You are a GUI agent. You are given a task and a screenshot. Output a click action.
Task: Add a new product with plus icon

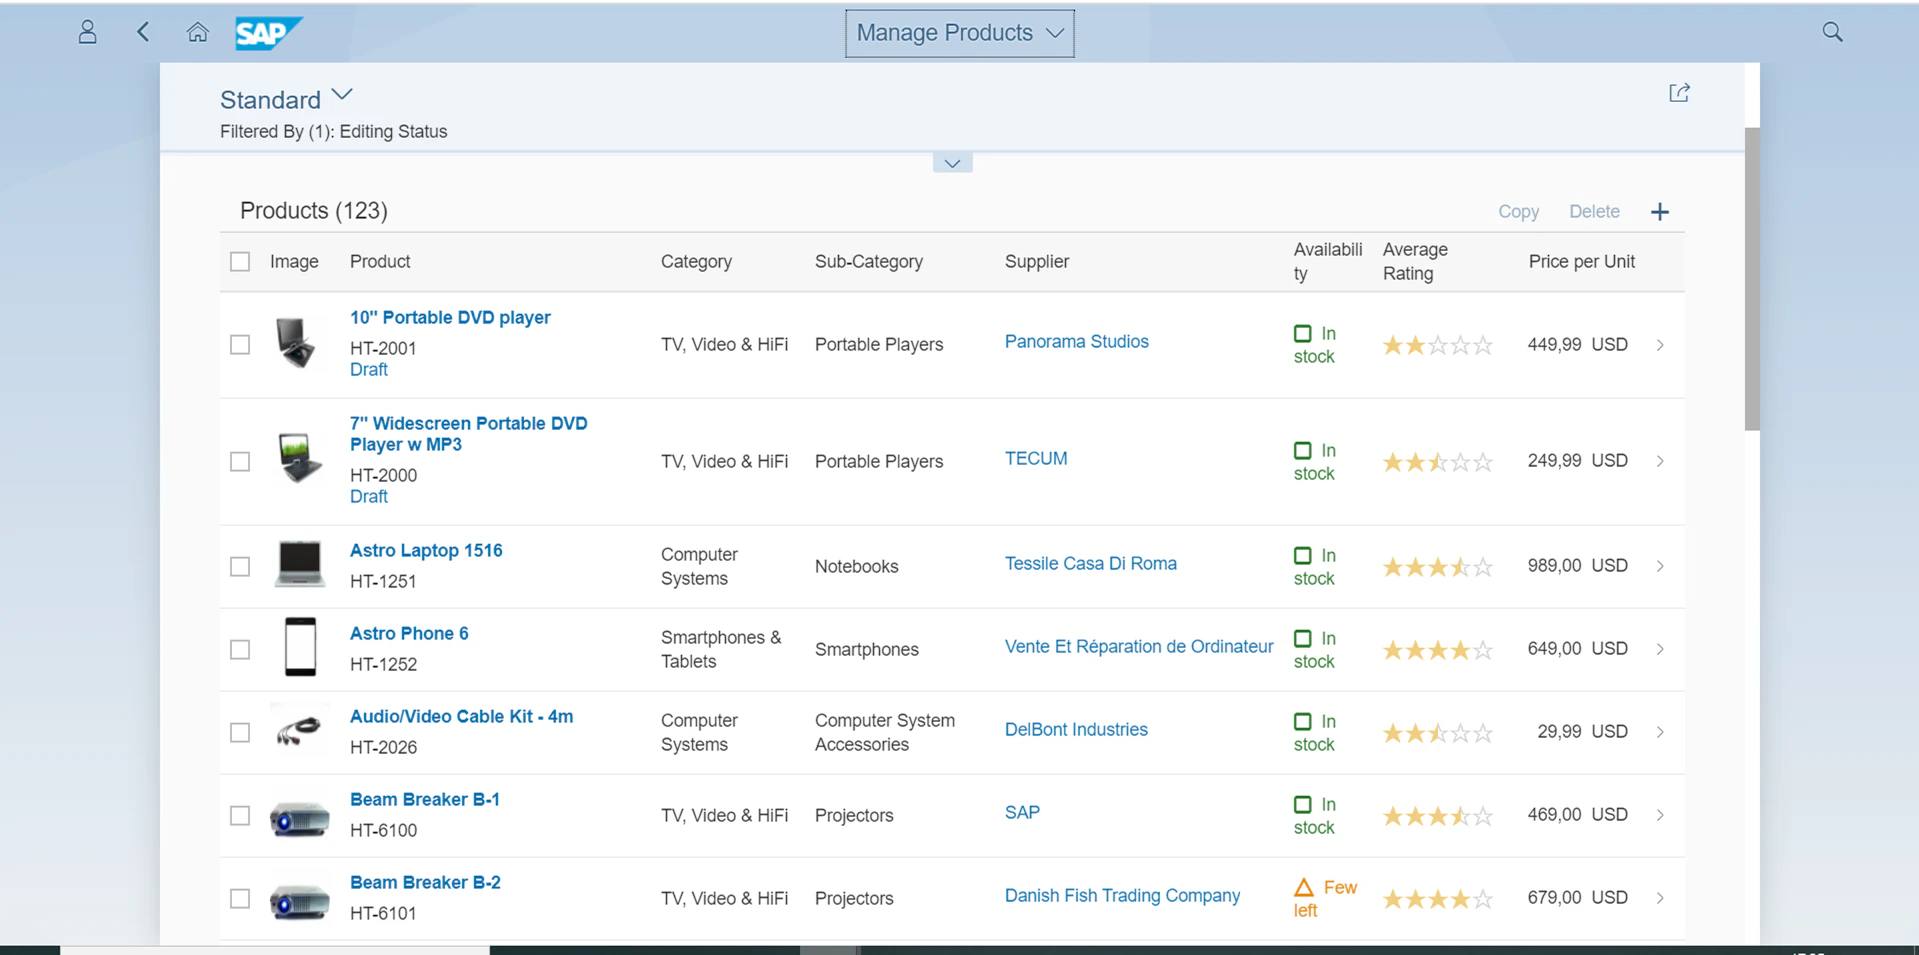pyautogui.click(x=1660, y=212)
